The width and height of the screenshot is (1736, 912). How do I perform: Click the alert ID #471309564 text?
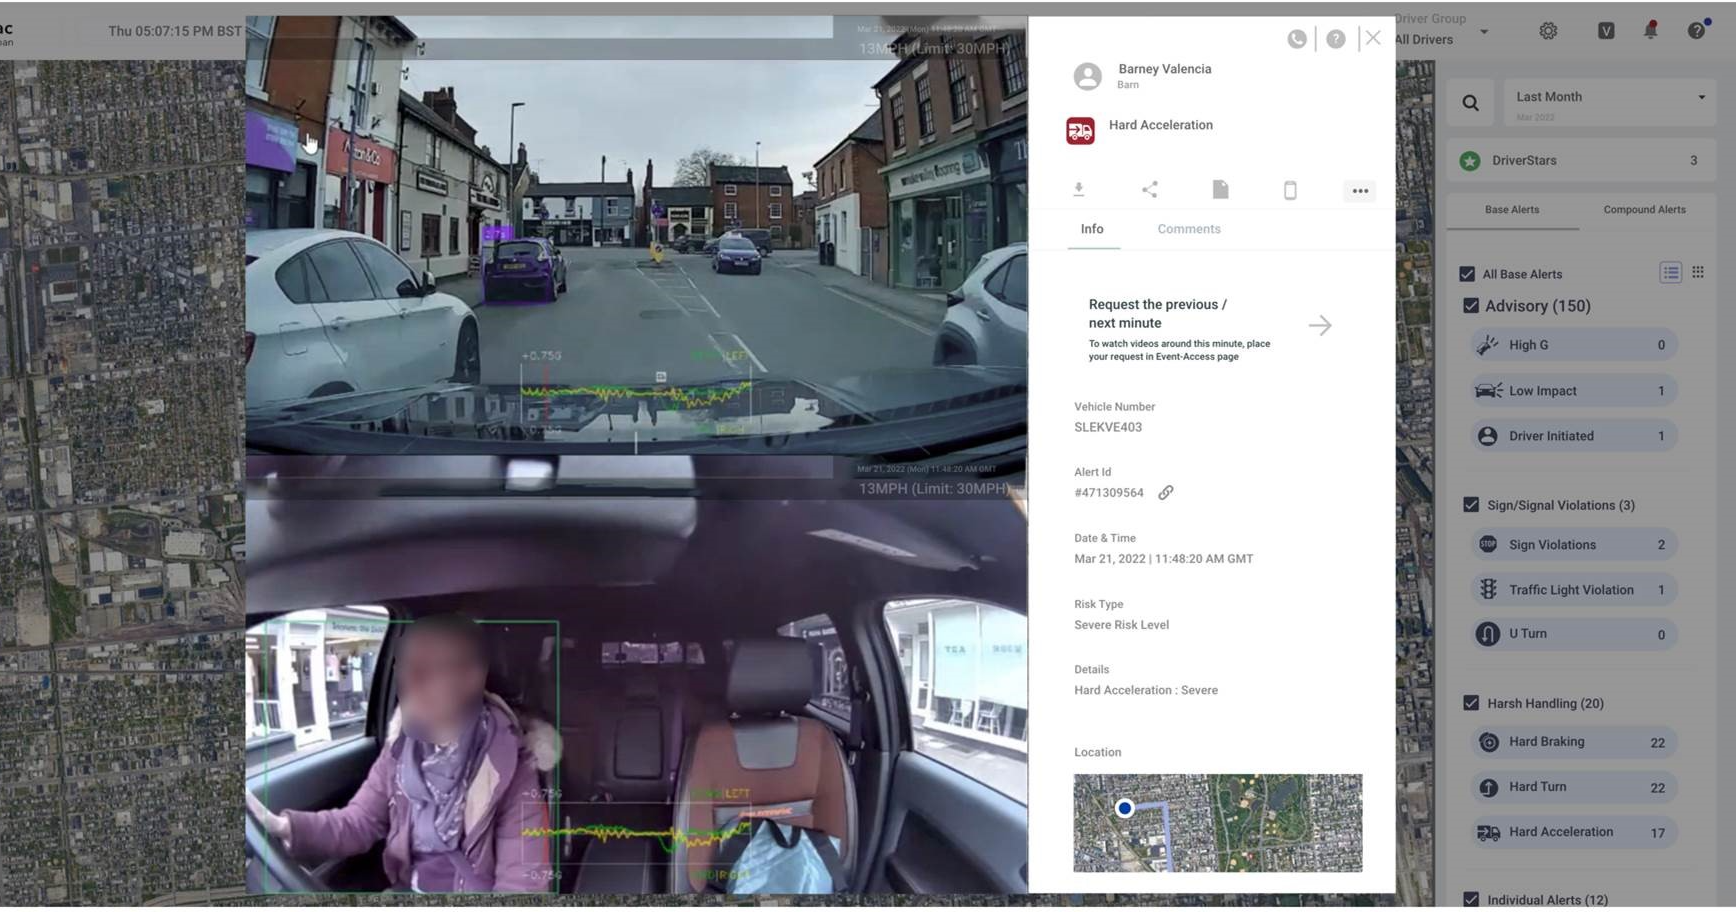(1109, 493)
